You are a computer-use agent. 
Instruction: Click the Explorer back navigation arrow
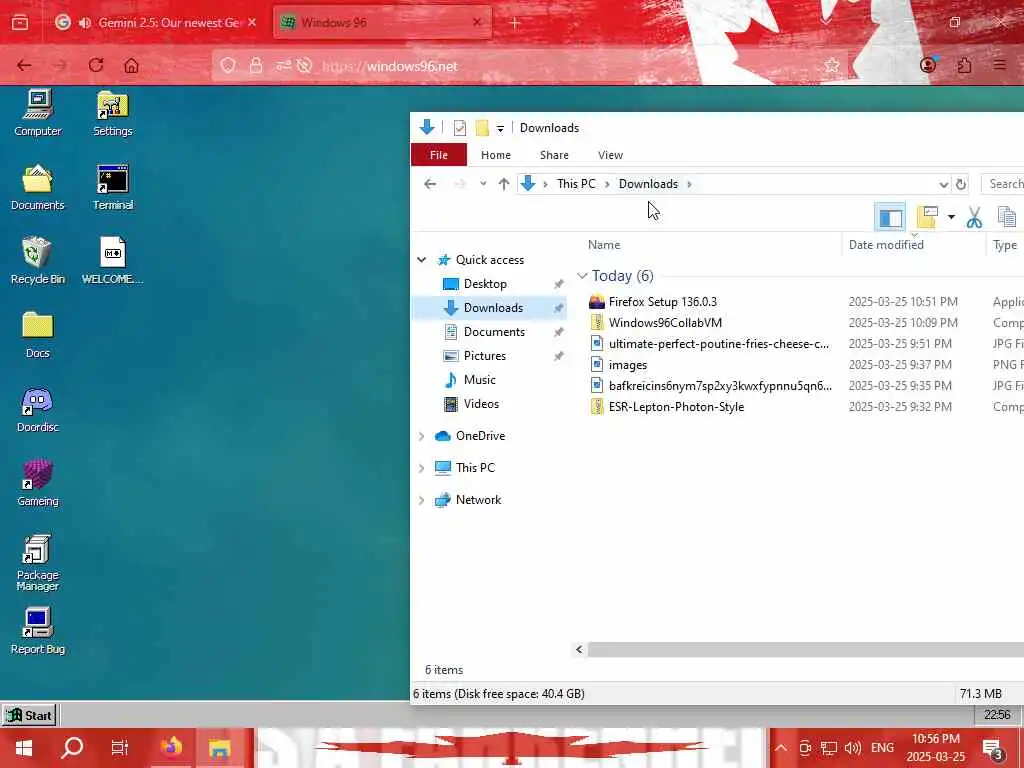pyautogui.click(x=430, y=184)
